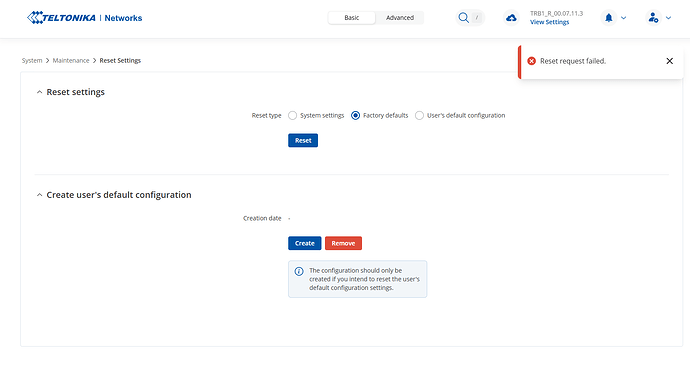Click the red error icon in notification
Image resolution: width=690 pixels, height=368 pixels.
point(532,61)
